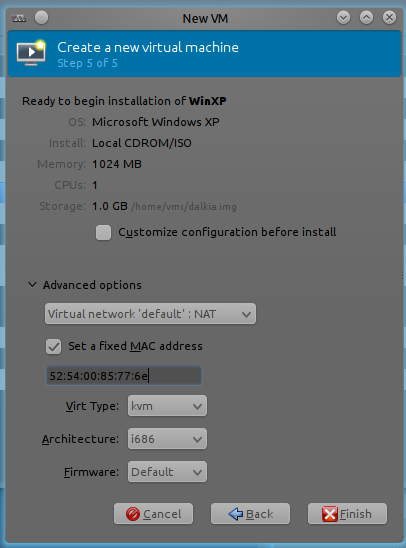Click the new virtual machine monitor icon
406x548 pixels.
31,53
